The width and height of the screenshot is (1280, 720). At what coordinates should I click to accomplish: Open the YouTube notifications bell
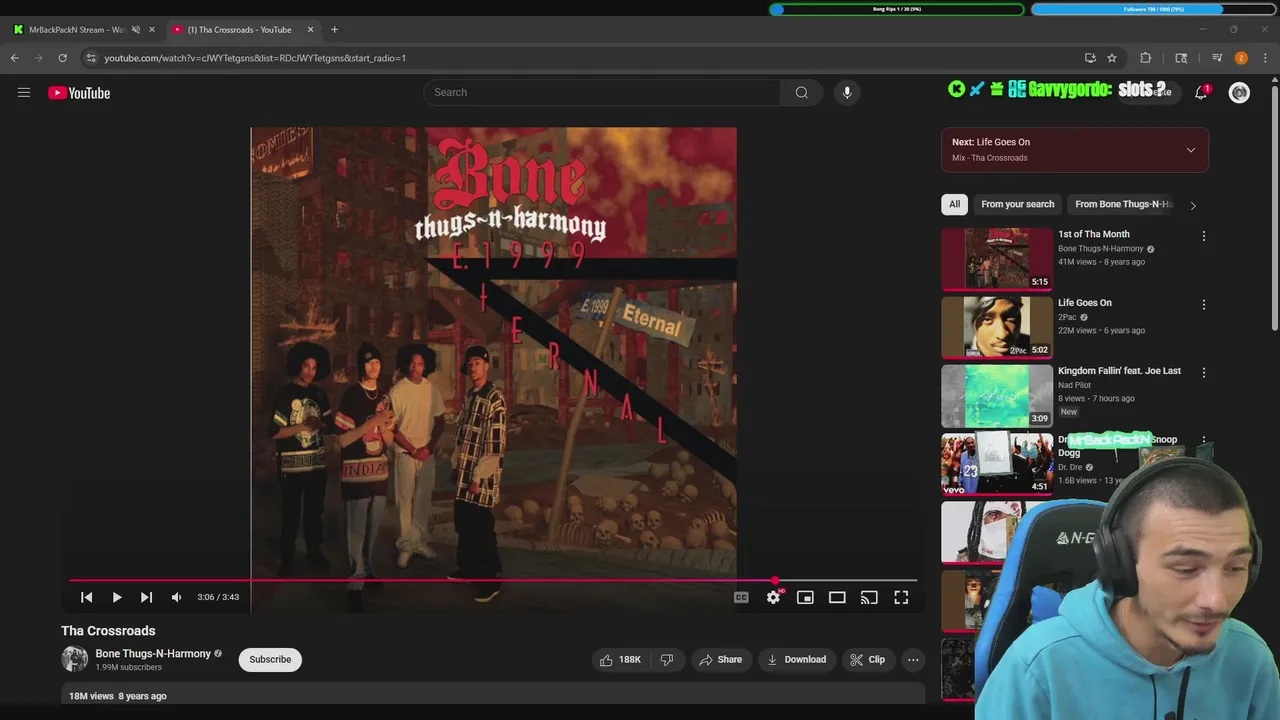click(x=1201, y=93)
